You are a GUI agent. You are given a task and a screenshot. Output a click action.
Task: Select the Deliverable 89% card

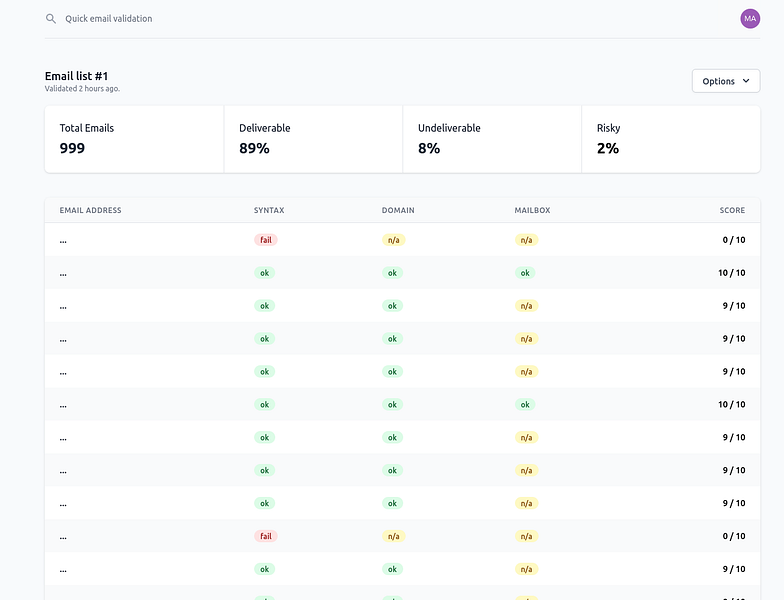coord(314,139)
